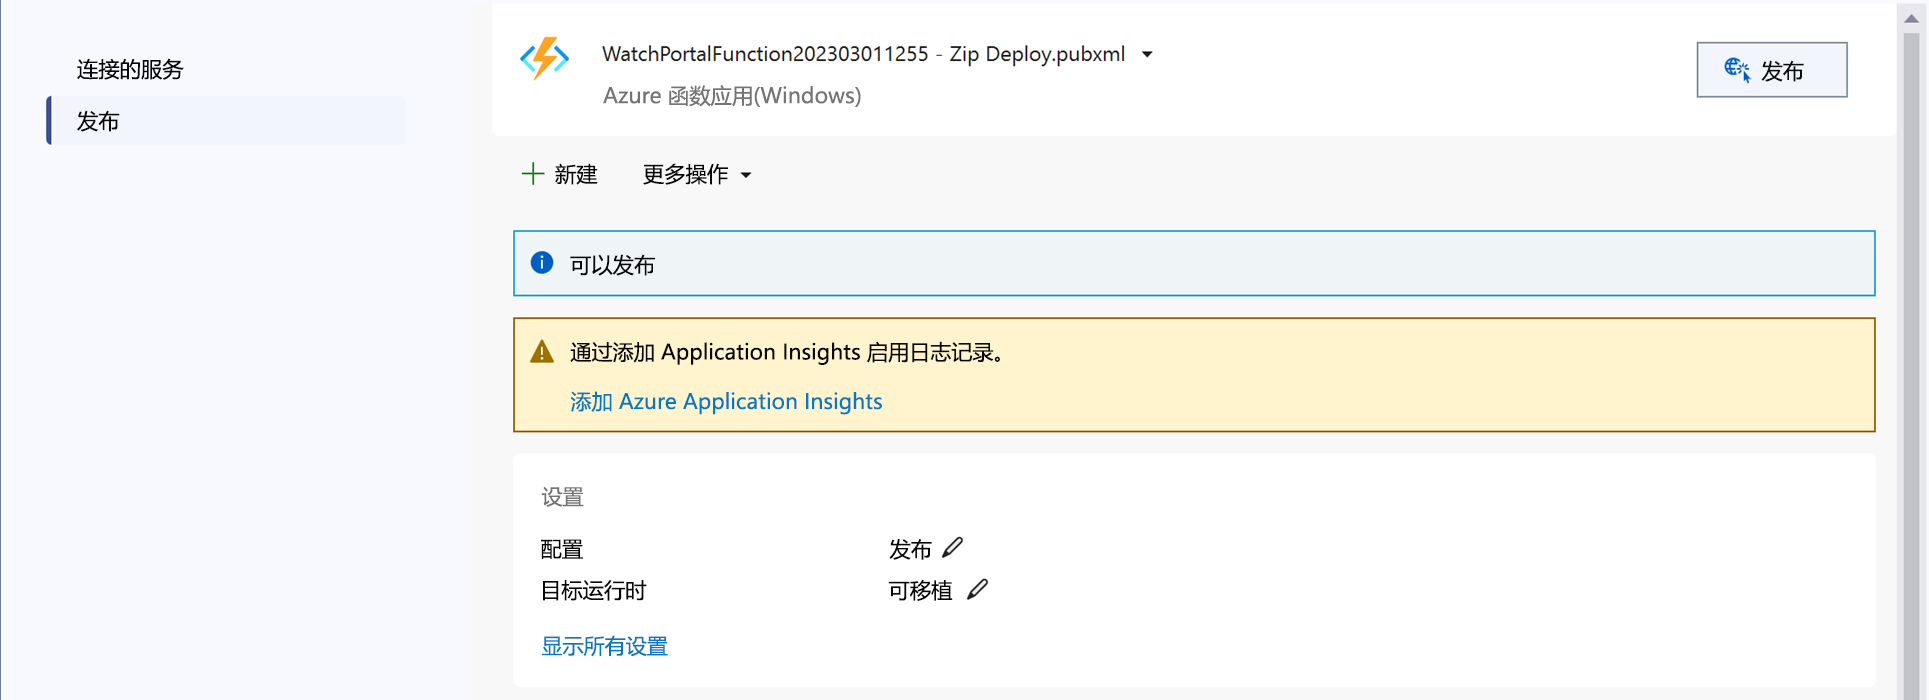This screenshot has height=700, width=1929.
Task: Open the publish profile dropdown arrow
Action: coord(1148,55)
